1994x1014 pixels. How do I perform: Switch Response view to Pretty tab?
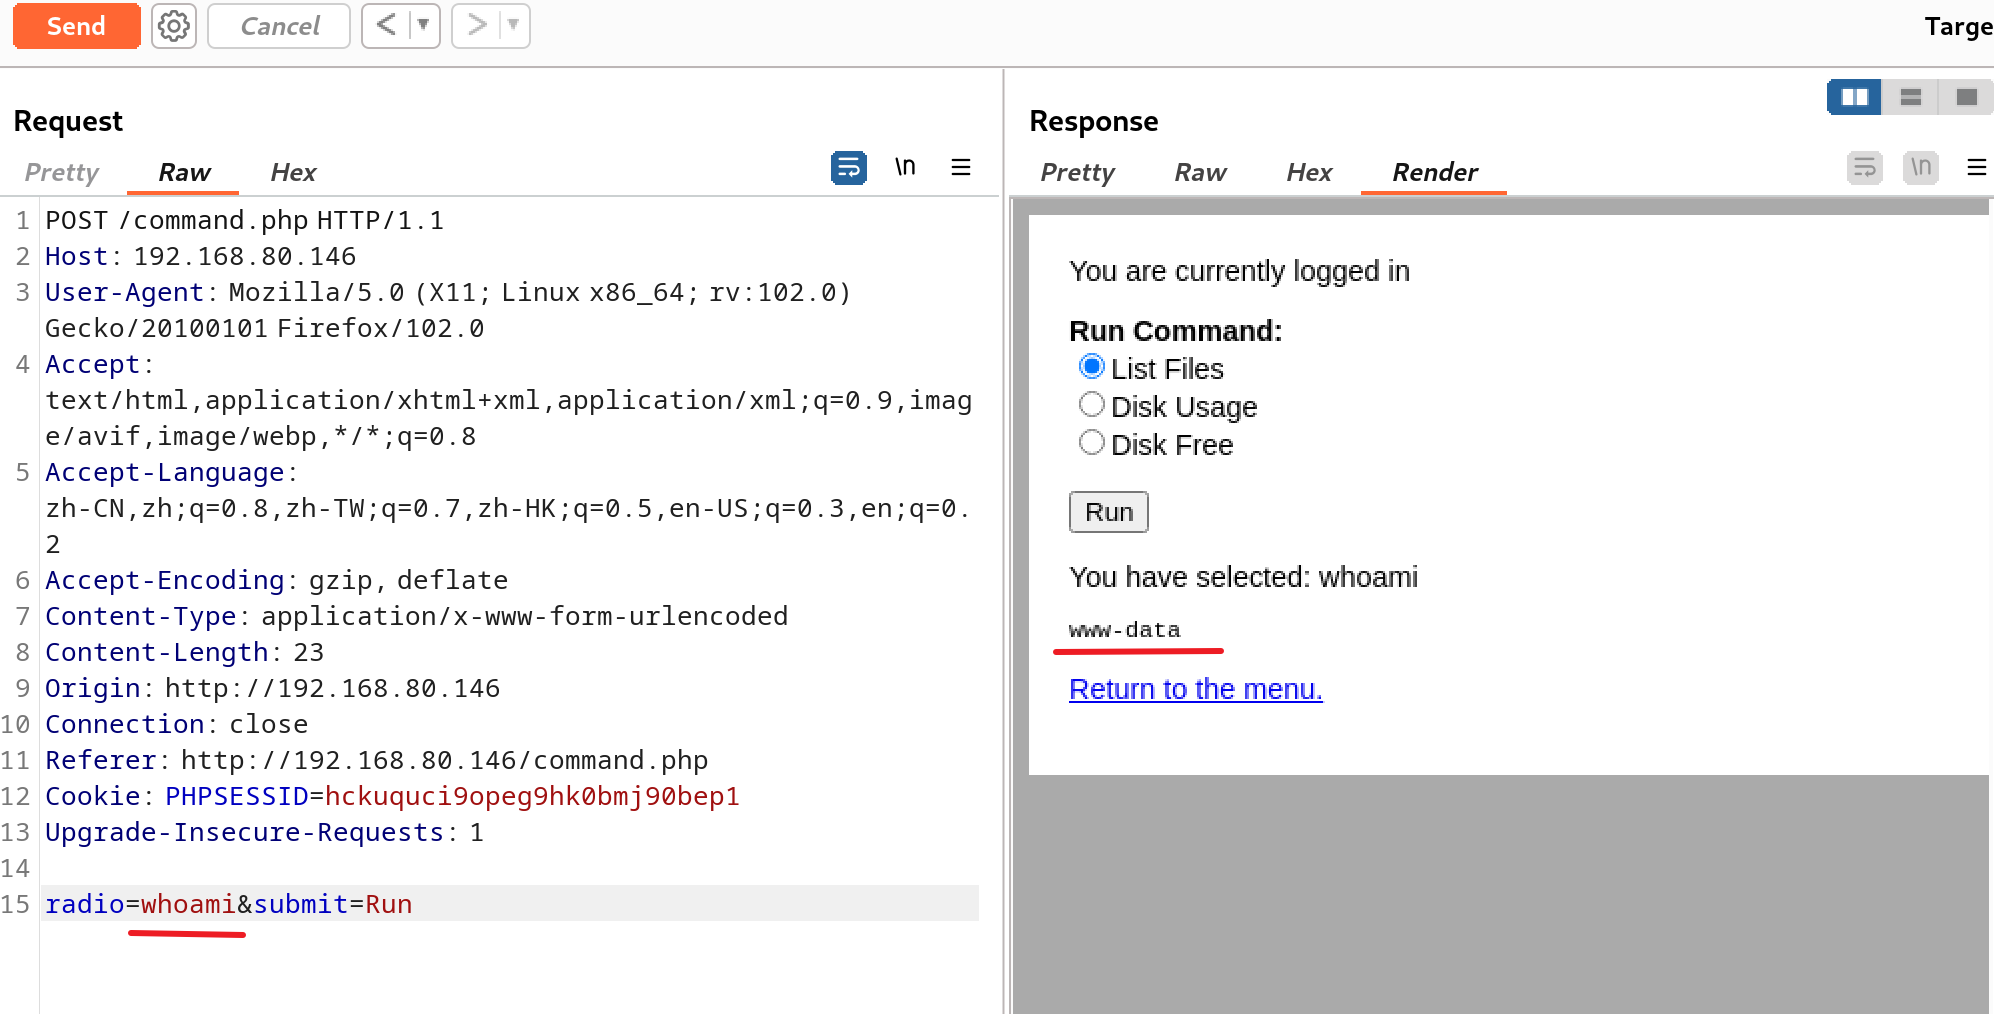1077,172
